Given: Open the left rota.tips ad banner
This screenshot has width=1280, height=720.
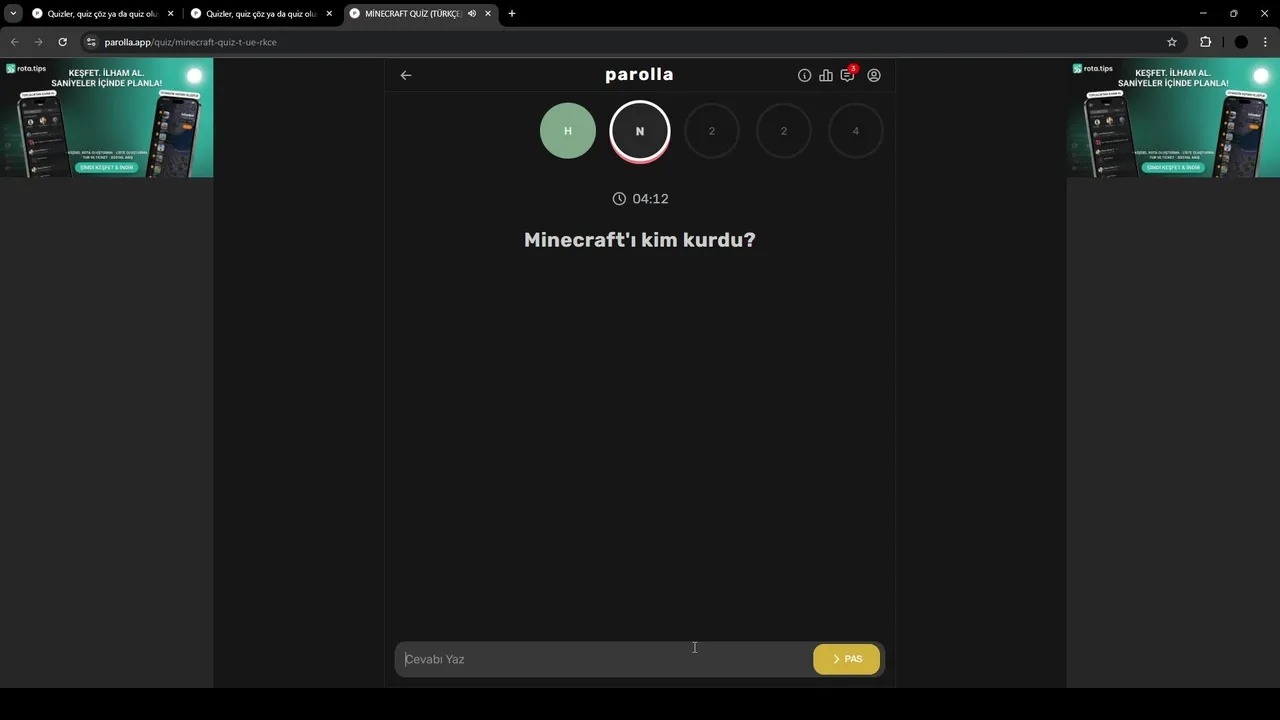Looking at the screenshot, I should [x=106, y=118].
